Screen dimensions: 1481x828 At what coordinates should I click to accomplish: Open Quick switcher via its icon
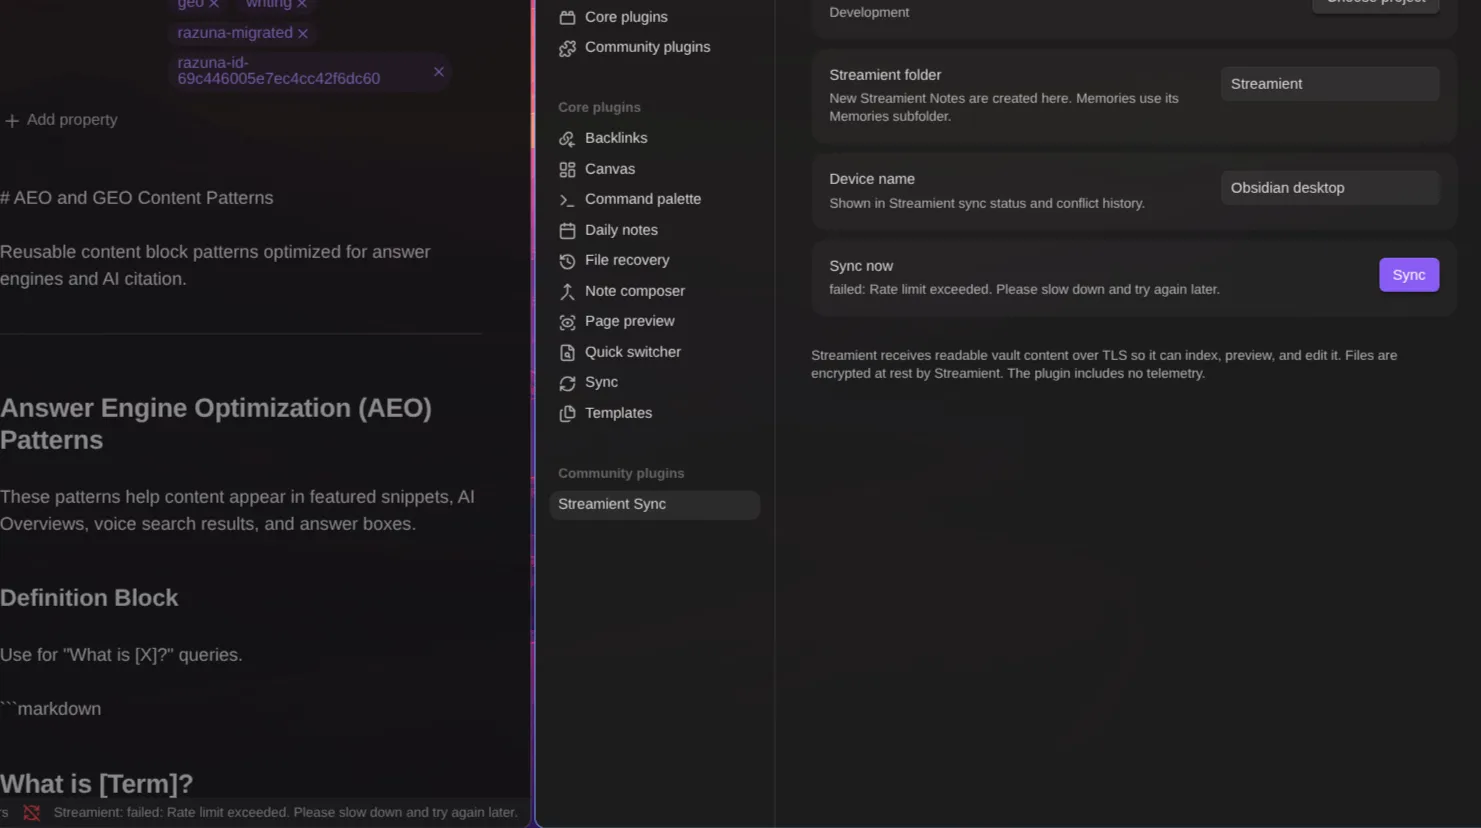click(x=567, y=353)
